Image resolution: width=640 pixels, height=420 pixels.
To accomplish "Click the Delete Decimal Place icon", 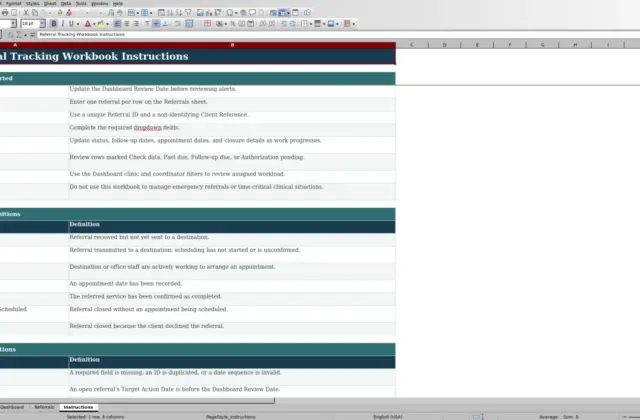I will coord(271,24).
